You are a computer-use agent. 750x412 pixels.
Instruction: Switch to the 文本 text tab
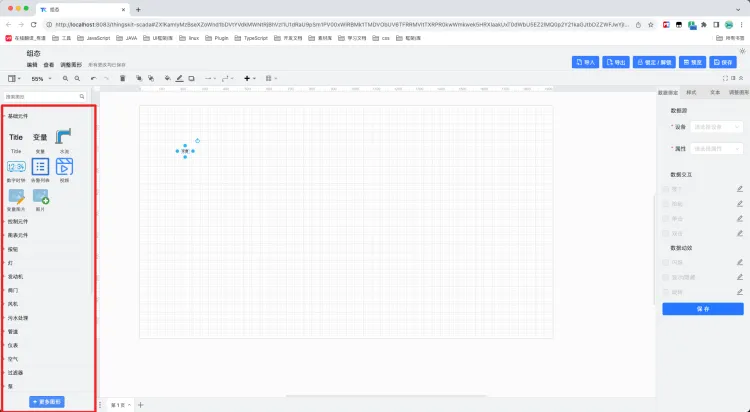715,92
